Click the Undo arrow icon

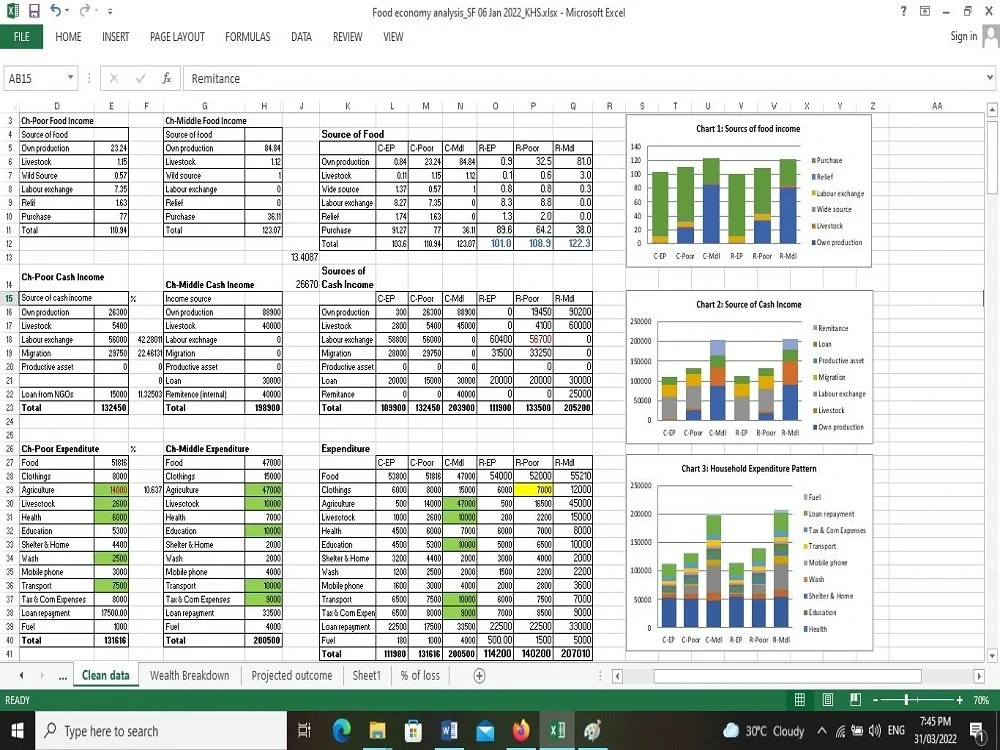(x=55, y=10)
